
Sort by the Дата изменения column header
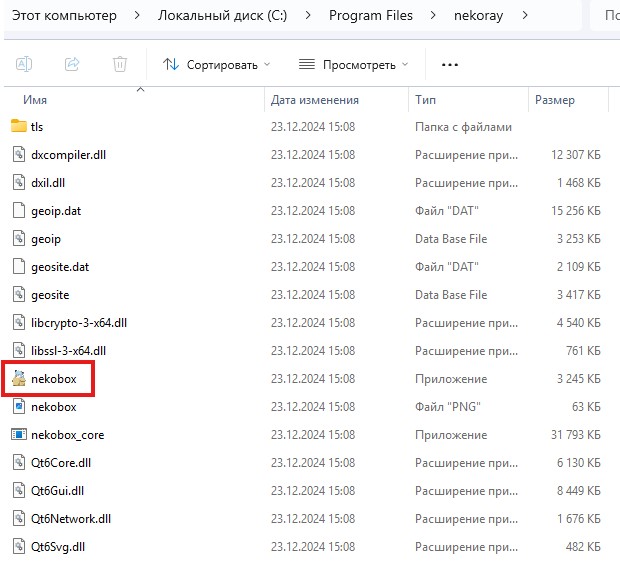pos(314,100)
